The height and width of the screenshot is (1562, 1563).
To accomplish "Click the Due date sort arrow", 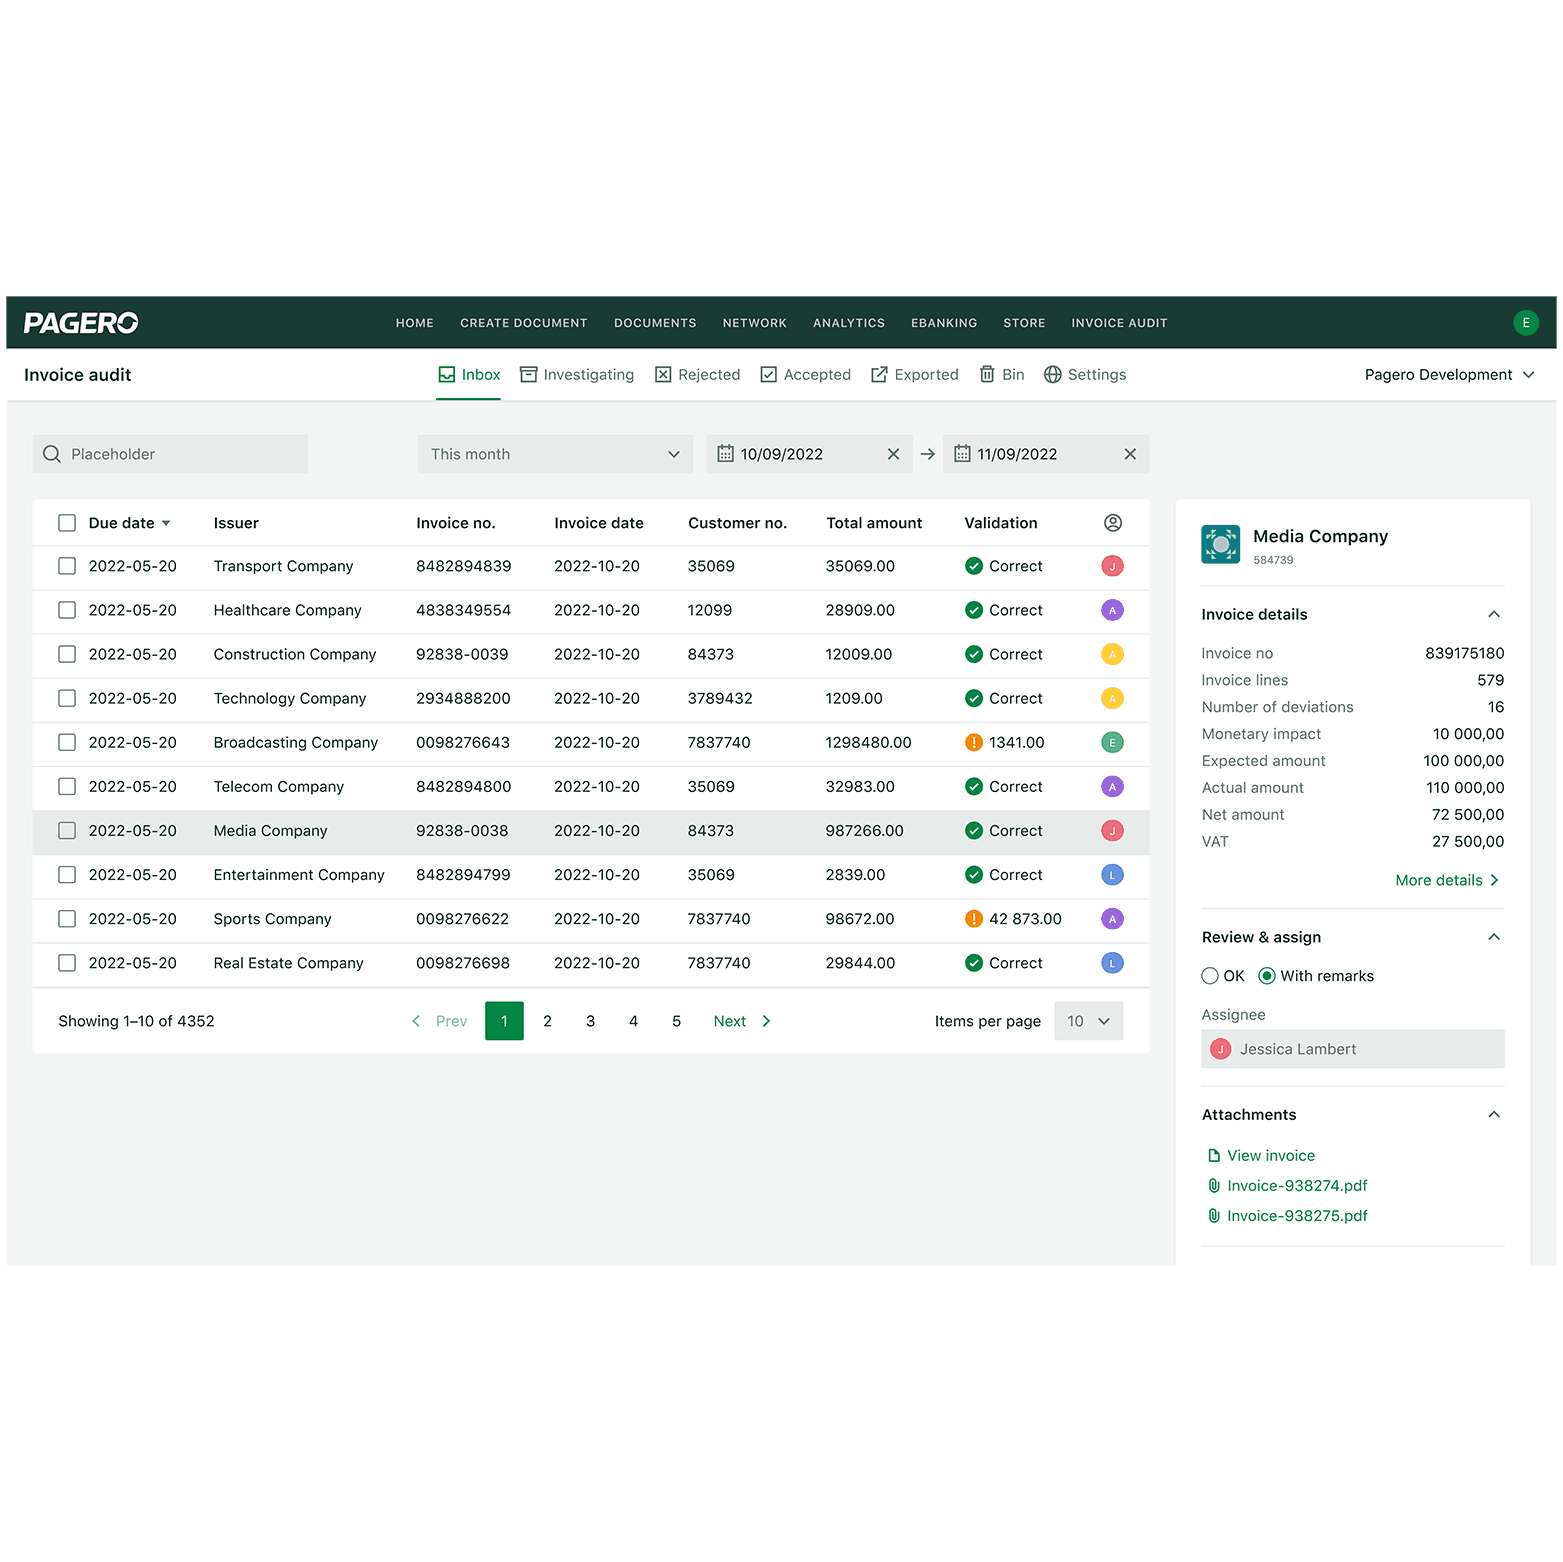I will pos(166,522).
